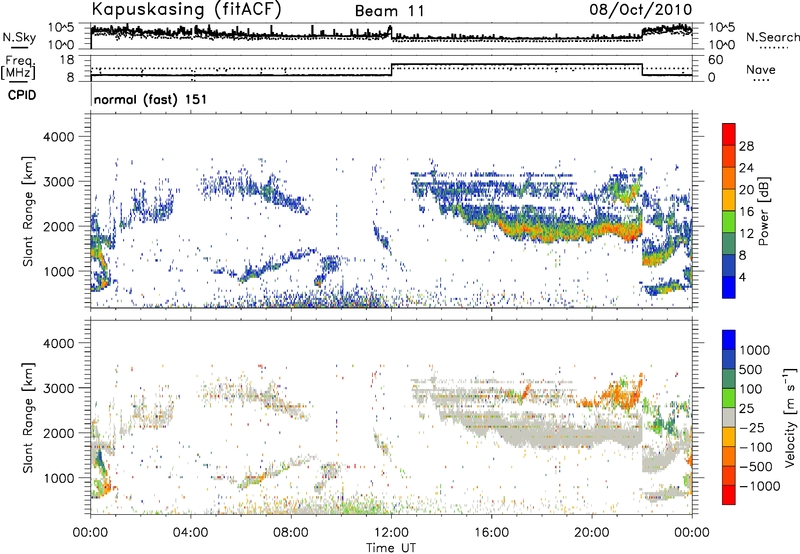Click the "24" label on the Power colorbar
This screenshot has height=554, width=800.
point(746,168)
